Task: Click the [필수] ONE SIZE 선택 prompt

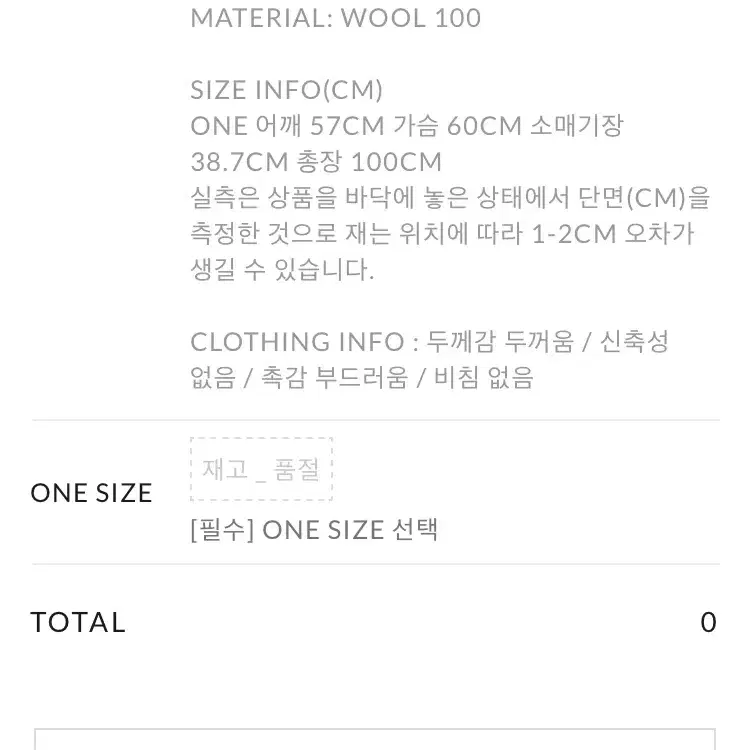Action: click(x=314, y=530)
